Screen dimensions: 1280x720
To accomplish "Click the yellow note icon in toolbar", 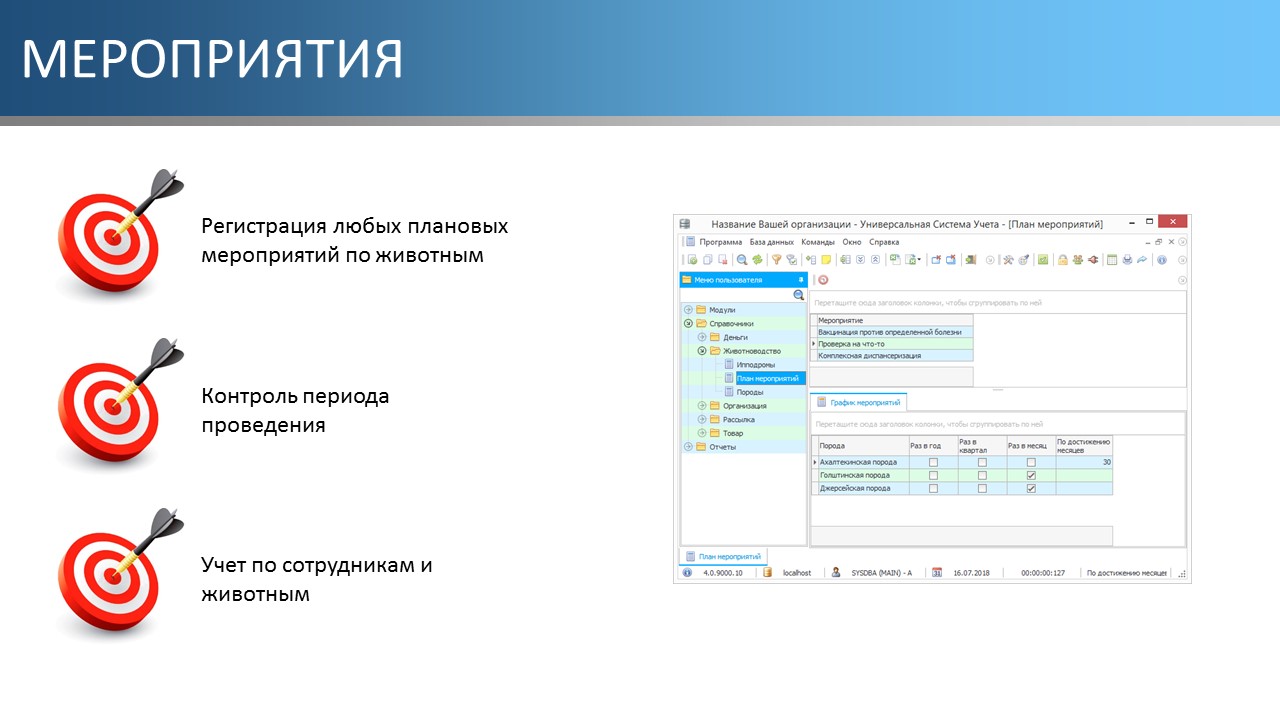I will click(826, 260).
